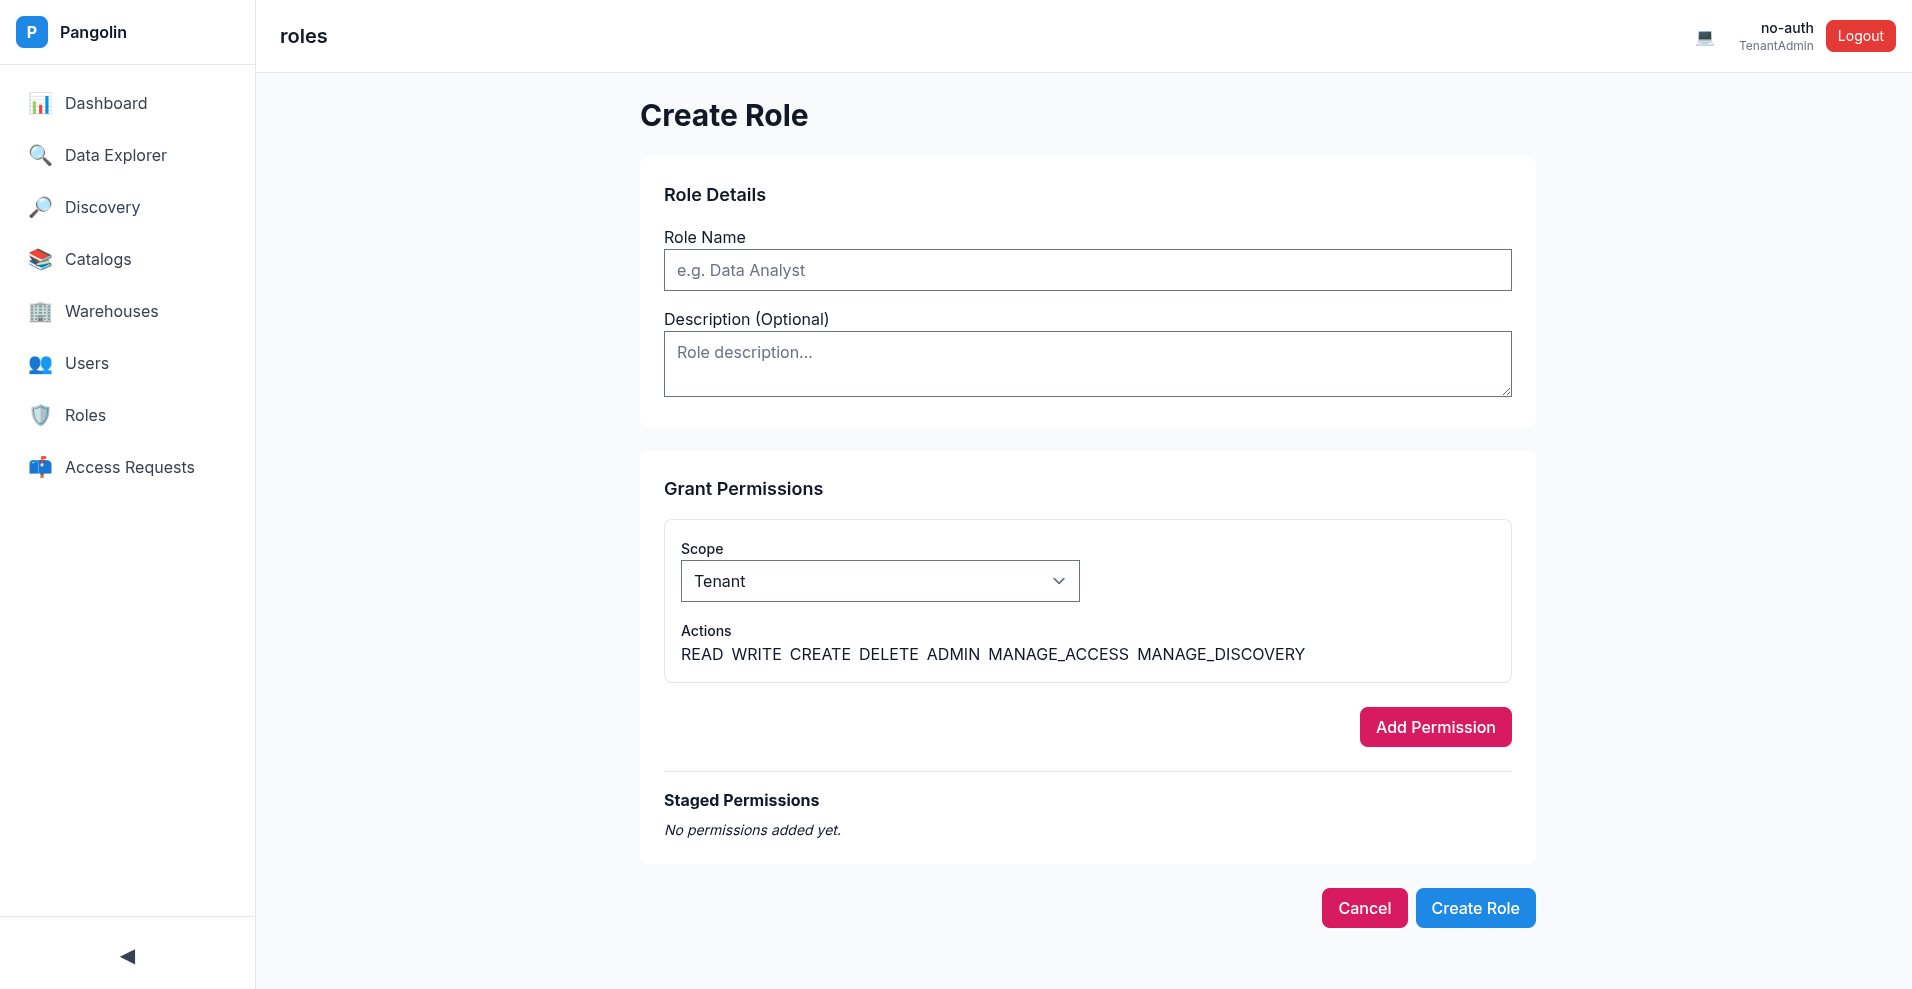Toggle the READ action
The image size is (1912, 989).
pos(702,654)
